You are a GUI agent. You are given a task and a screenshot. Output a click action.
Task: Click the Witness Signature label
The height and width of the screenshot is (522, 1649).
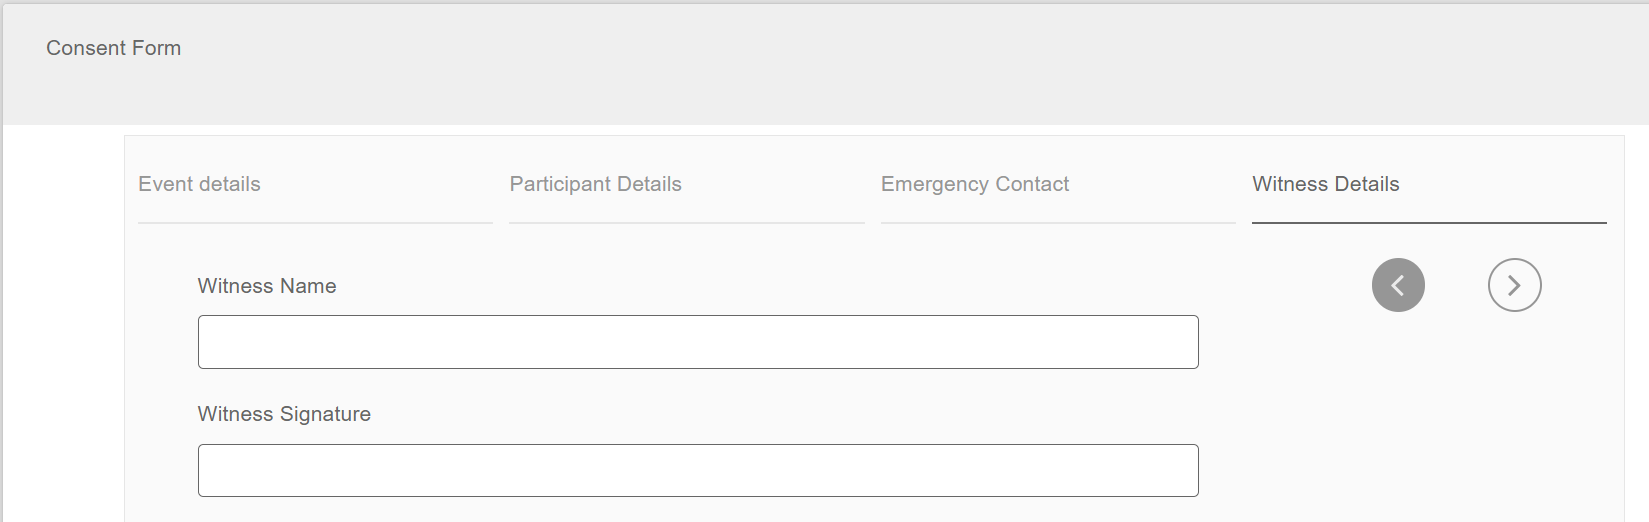[284, 414]
